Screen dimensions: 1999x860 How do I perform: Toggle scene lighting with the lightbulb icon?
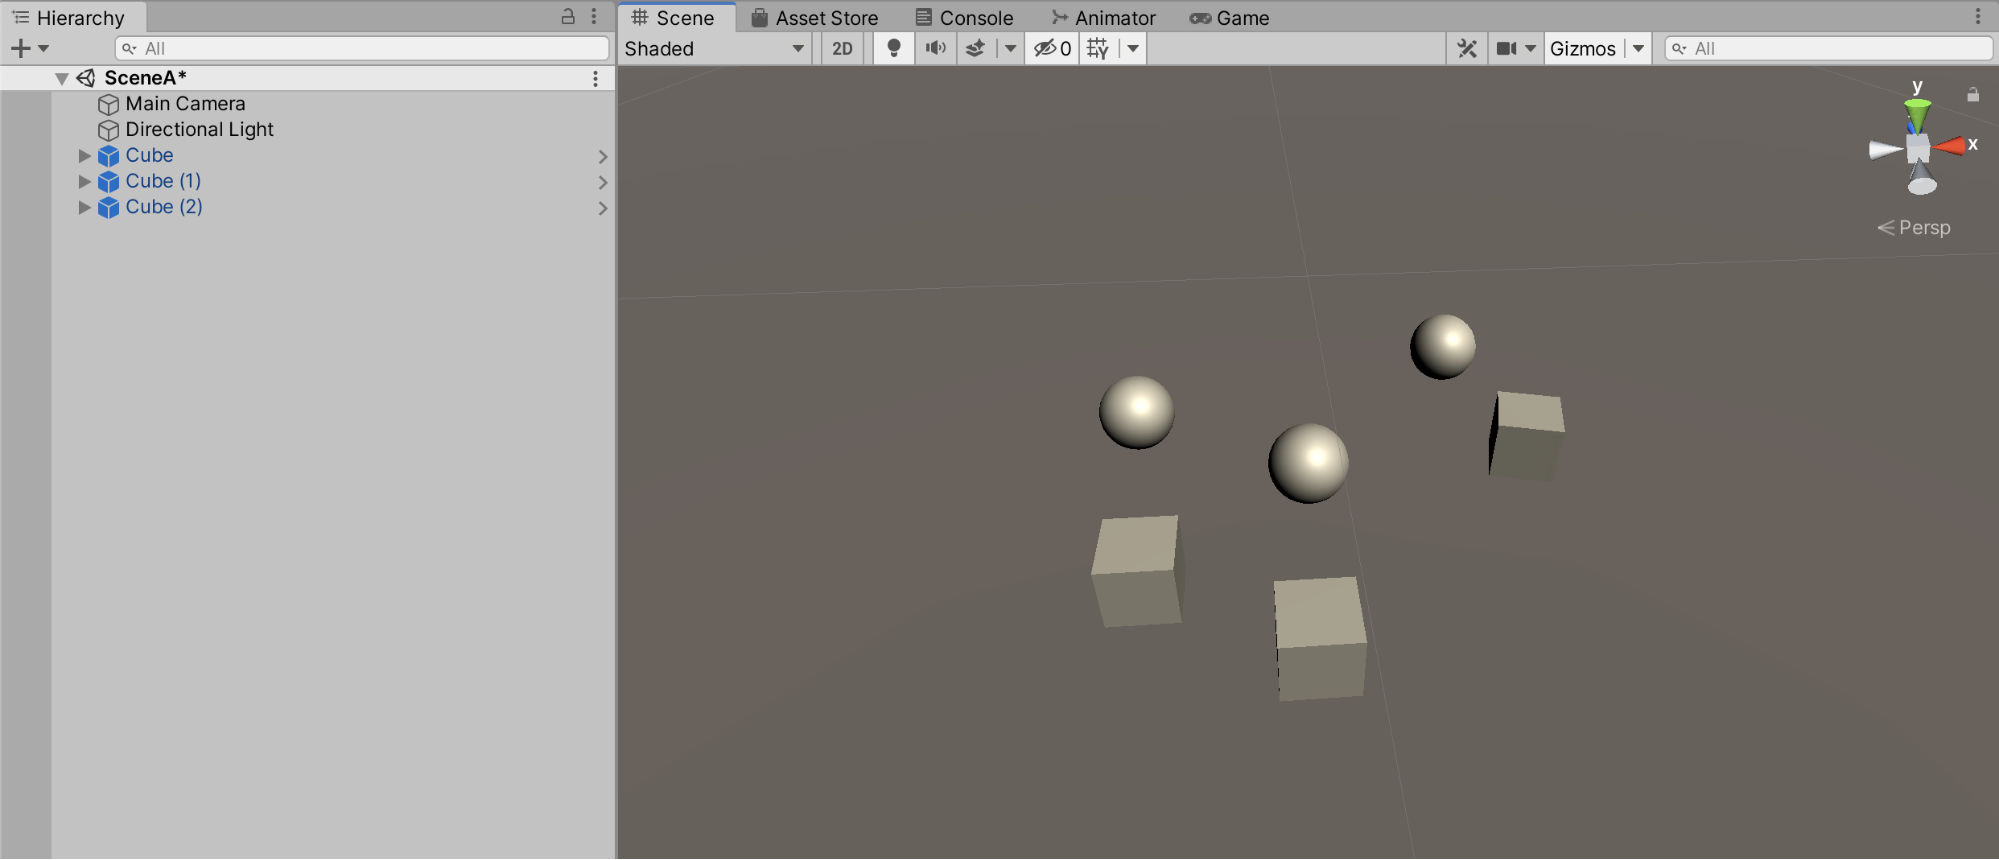pyautogui.click(x=894, y=48)
